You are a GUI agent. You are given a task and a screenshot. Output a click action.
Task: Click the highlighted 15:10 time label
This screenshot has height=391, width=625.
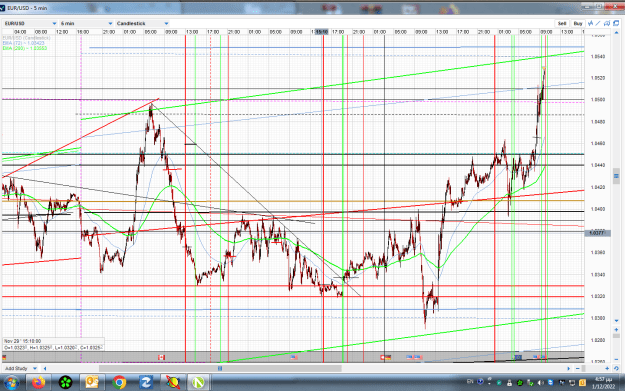322,31
